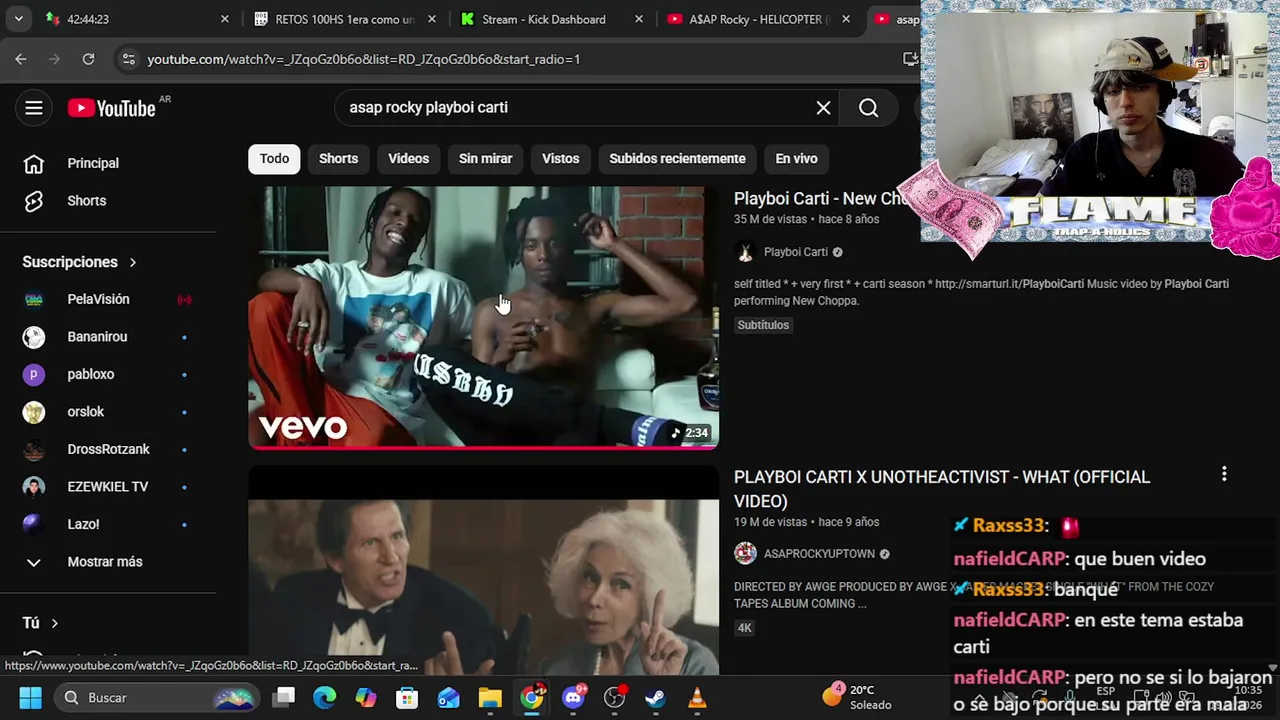Screen dimensions: 1280x720
Task: Open the Playboi Carti New Choppa thumbnail
Action: (x=483, y=316)
